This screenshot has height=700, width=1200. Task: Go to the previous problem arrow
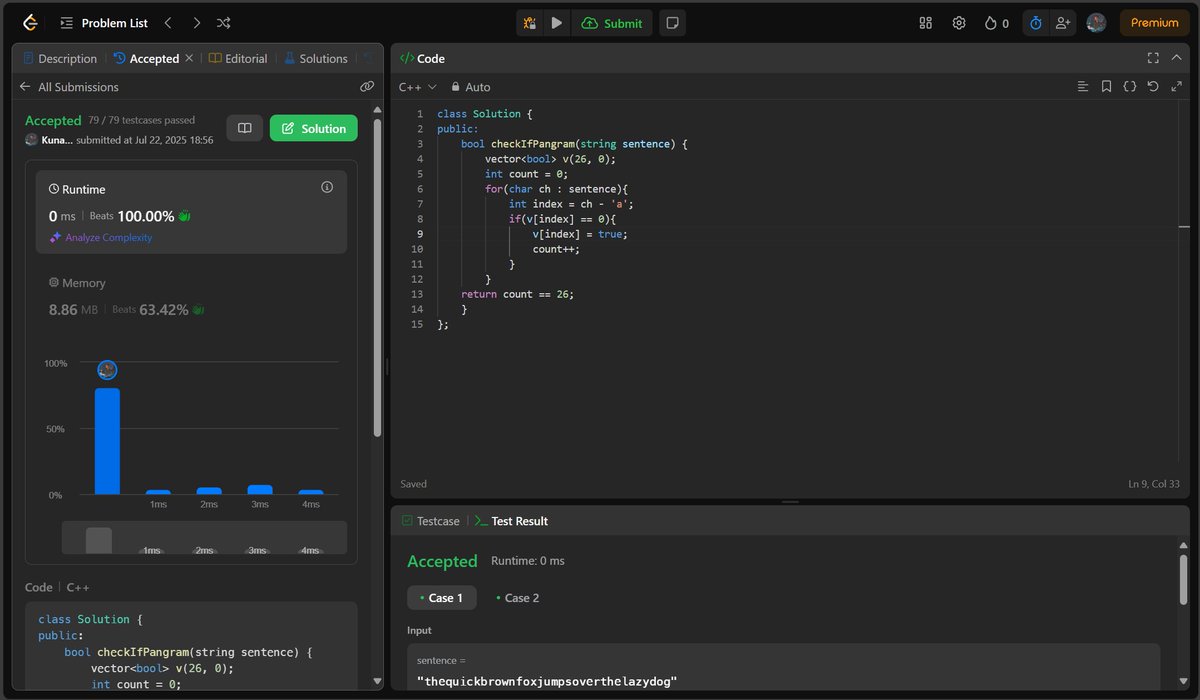pos(168,22)
